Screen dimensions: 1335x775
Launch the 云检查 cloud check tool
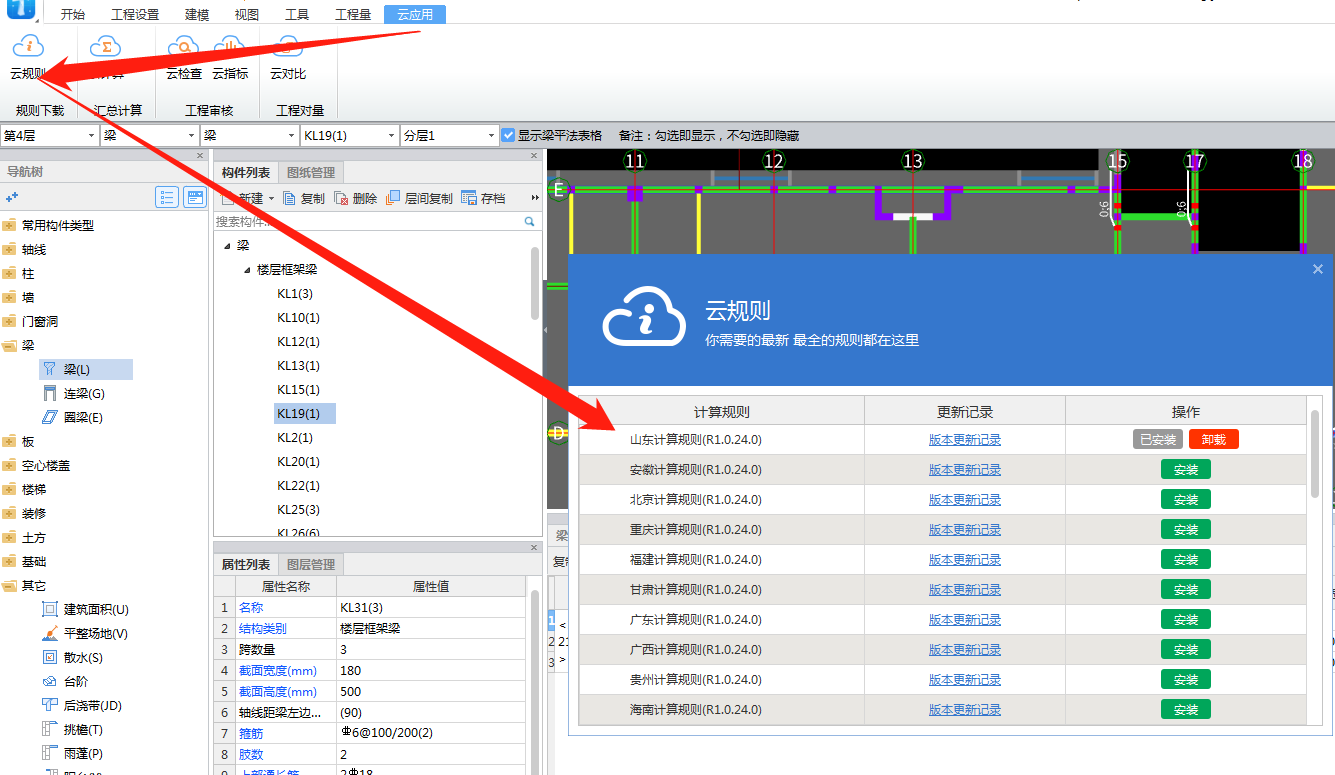click(184, 57)
